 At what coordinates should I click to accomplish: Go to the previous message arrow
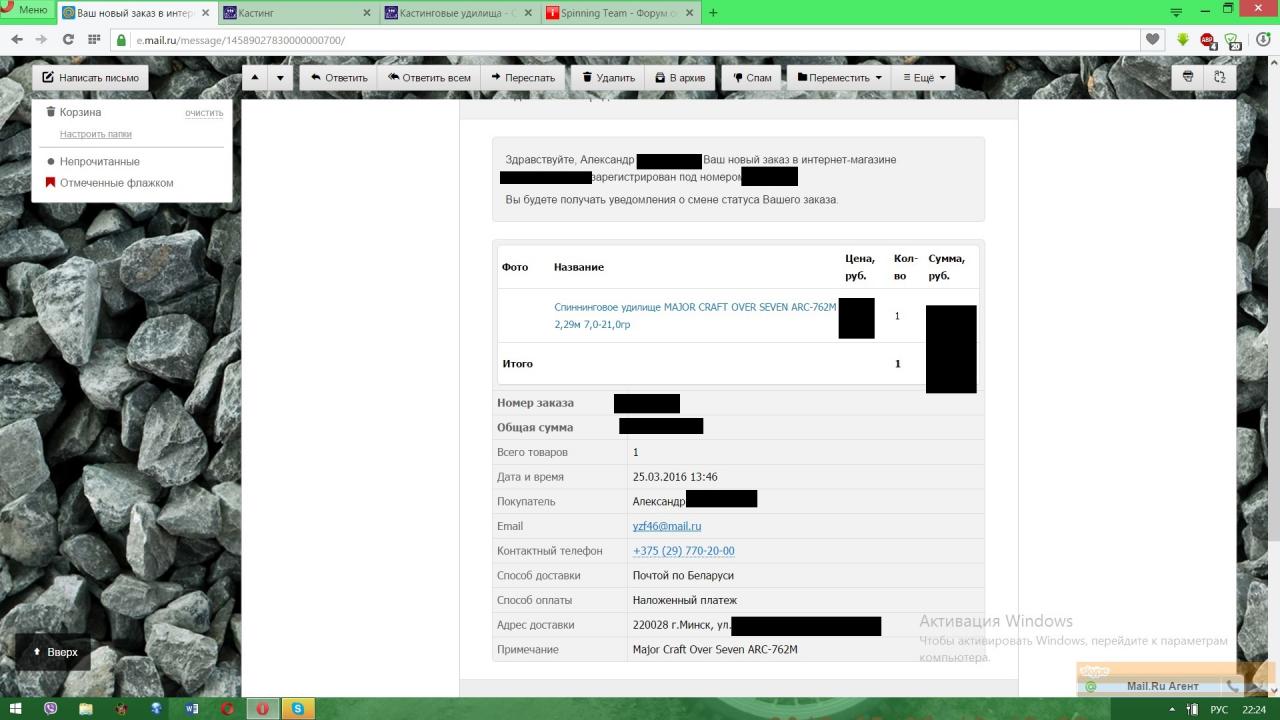(255, 77)
